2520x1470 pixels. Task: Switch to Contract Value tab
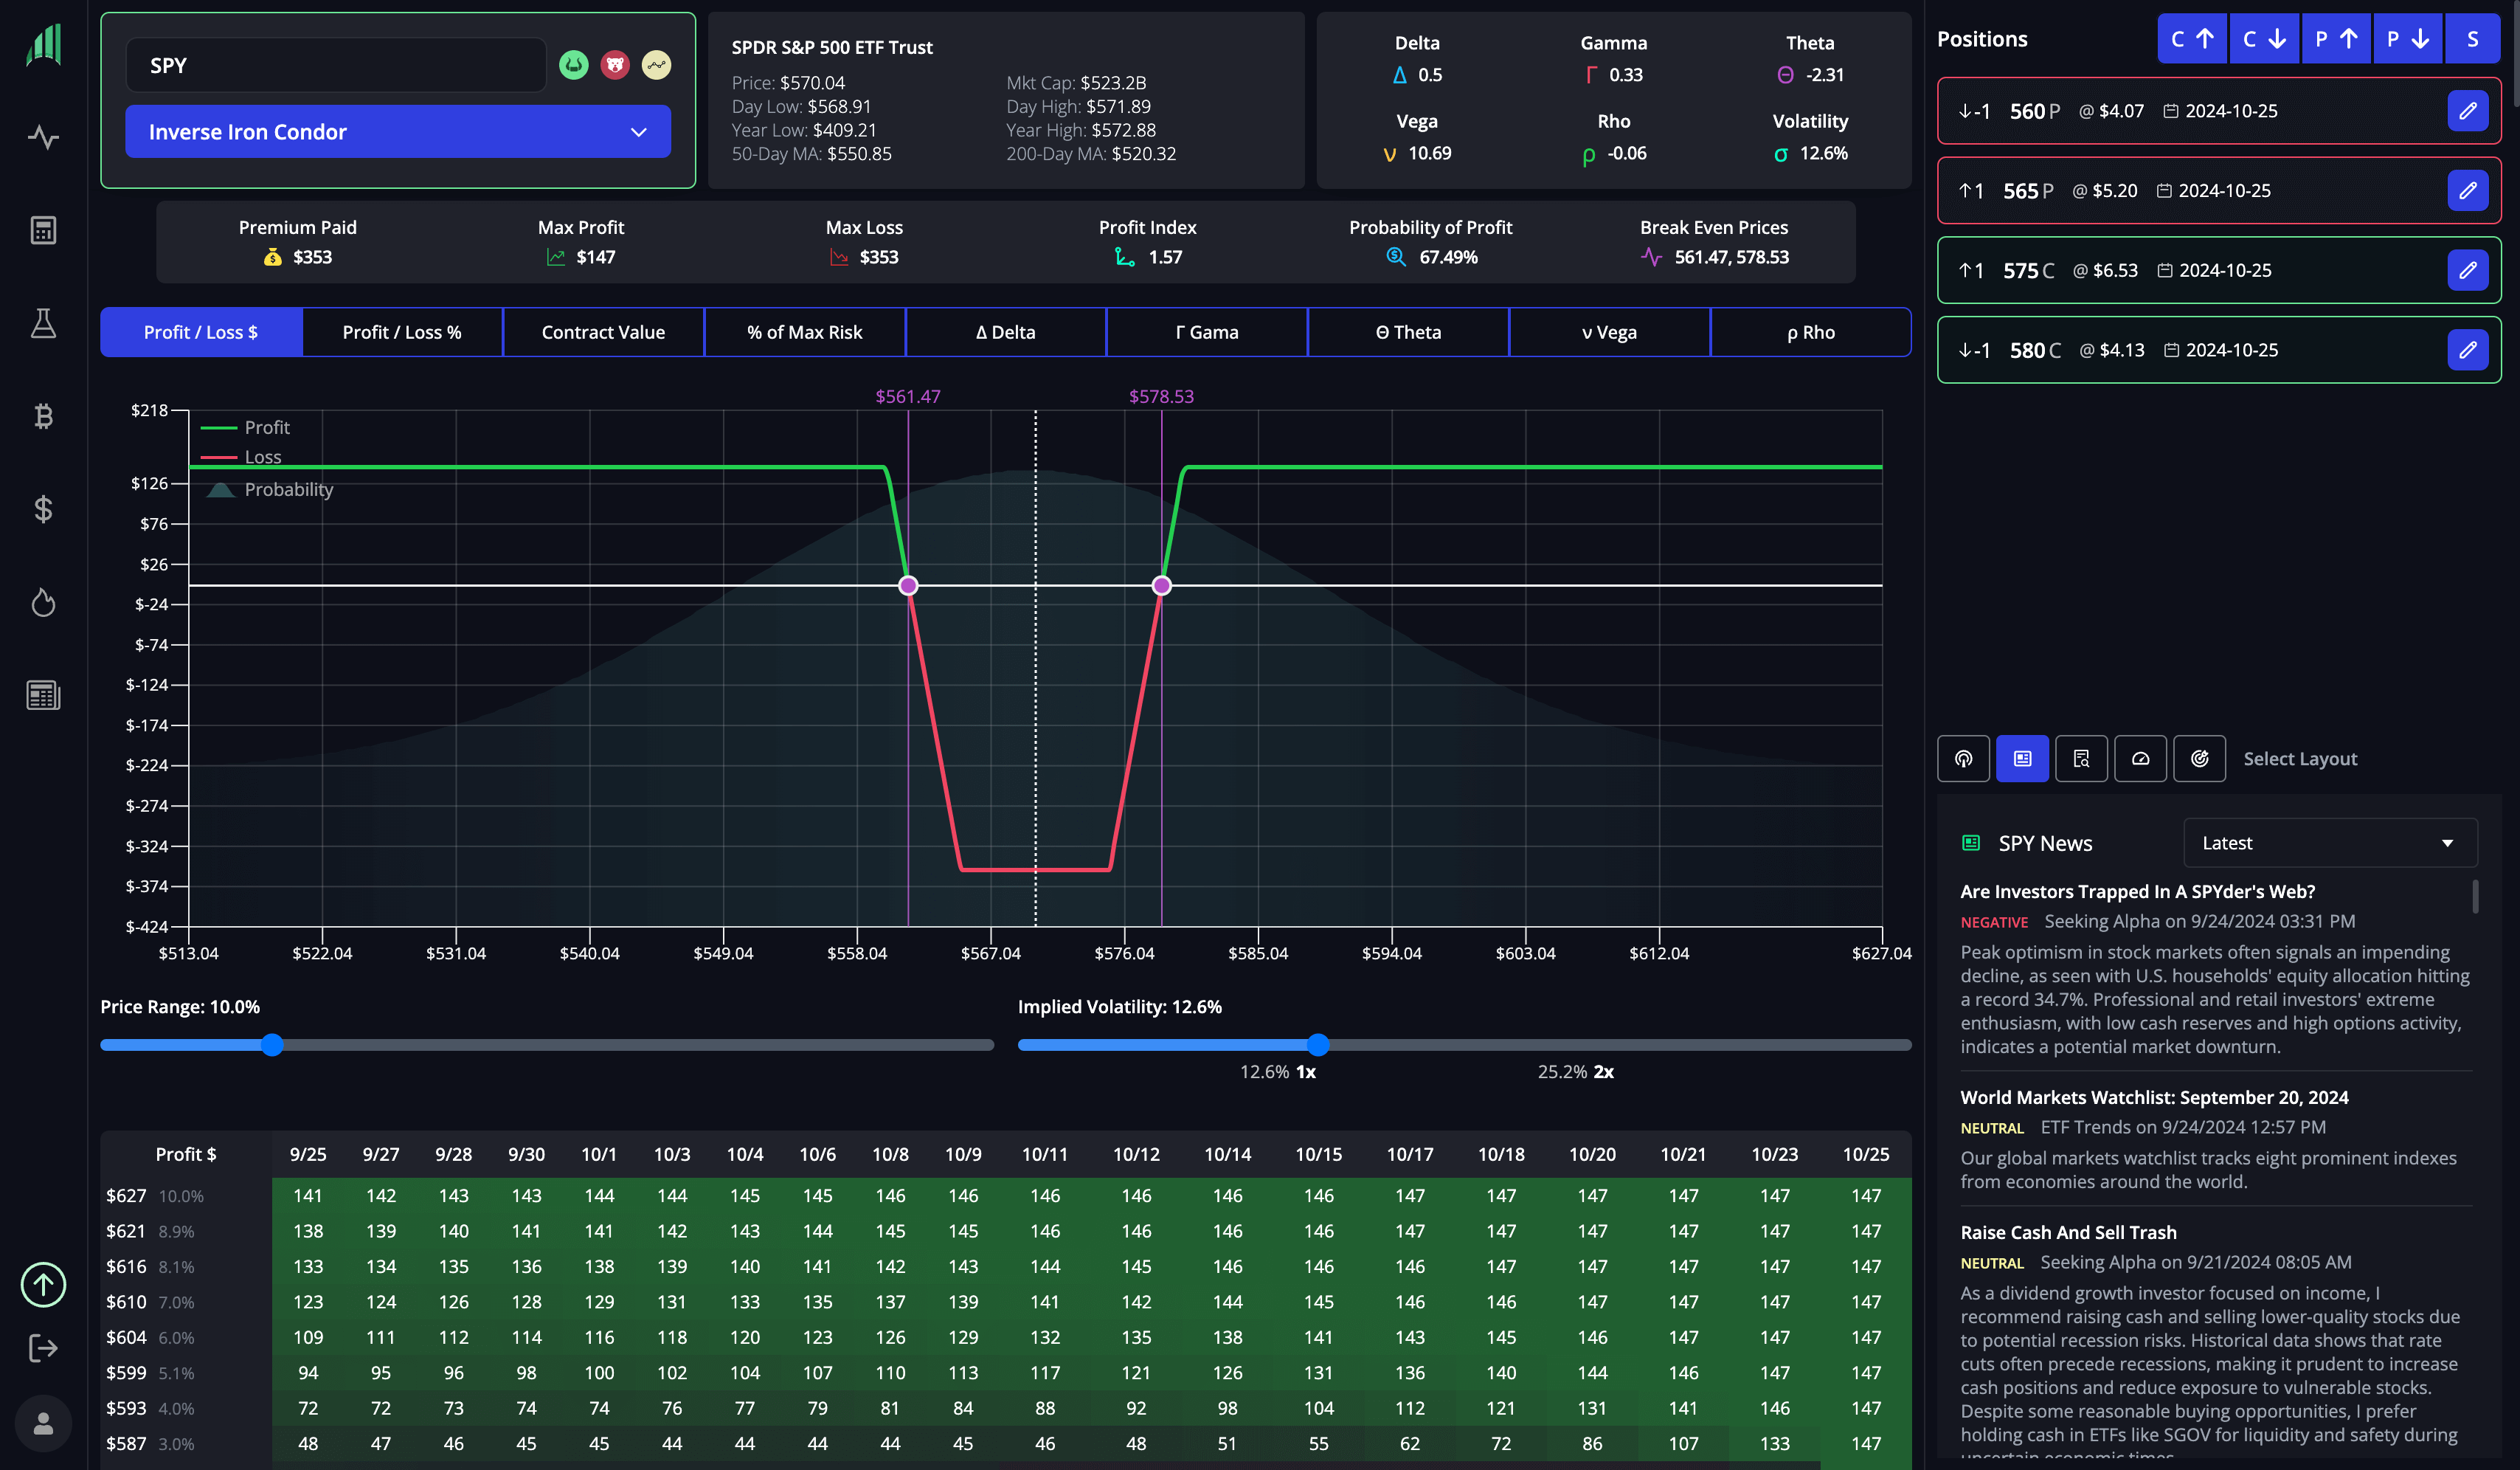[603, 332]
